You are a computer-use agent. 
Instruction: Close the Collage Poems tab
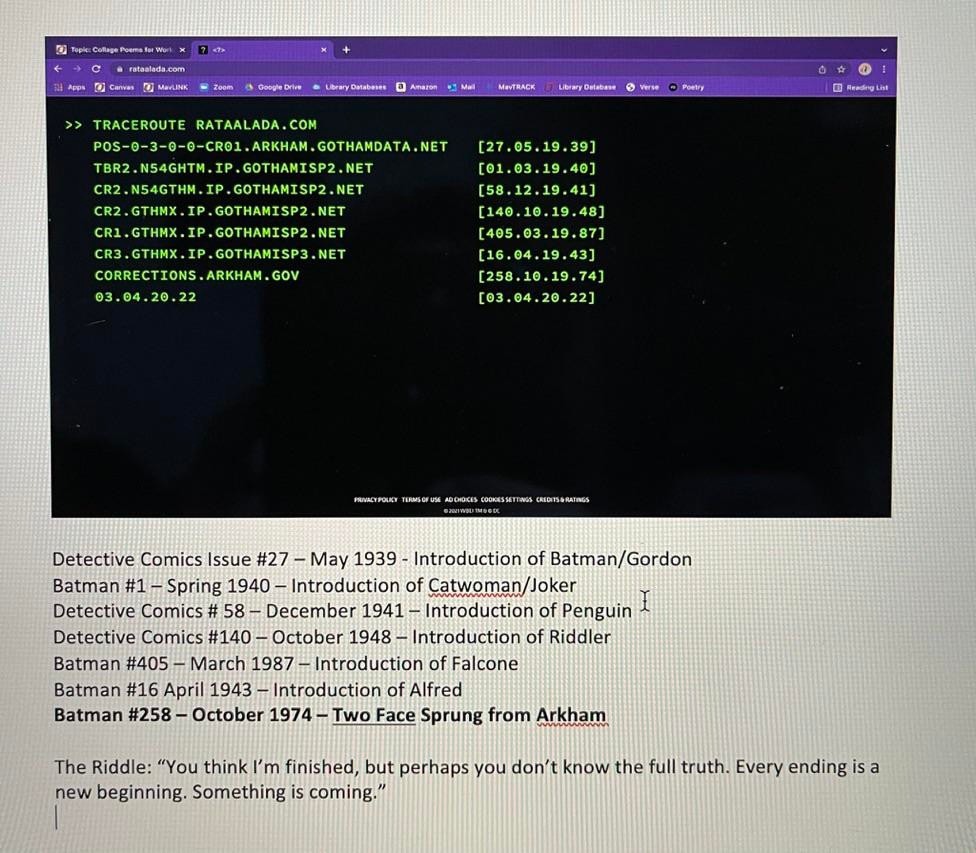click(182, 50)
